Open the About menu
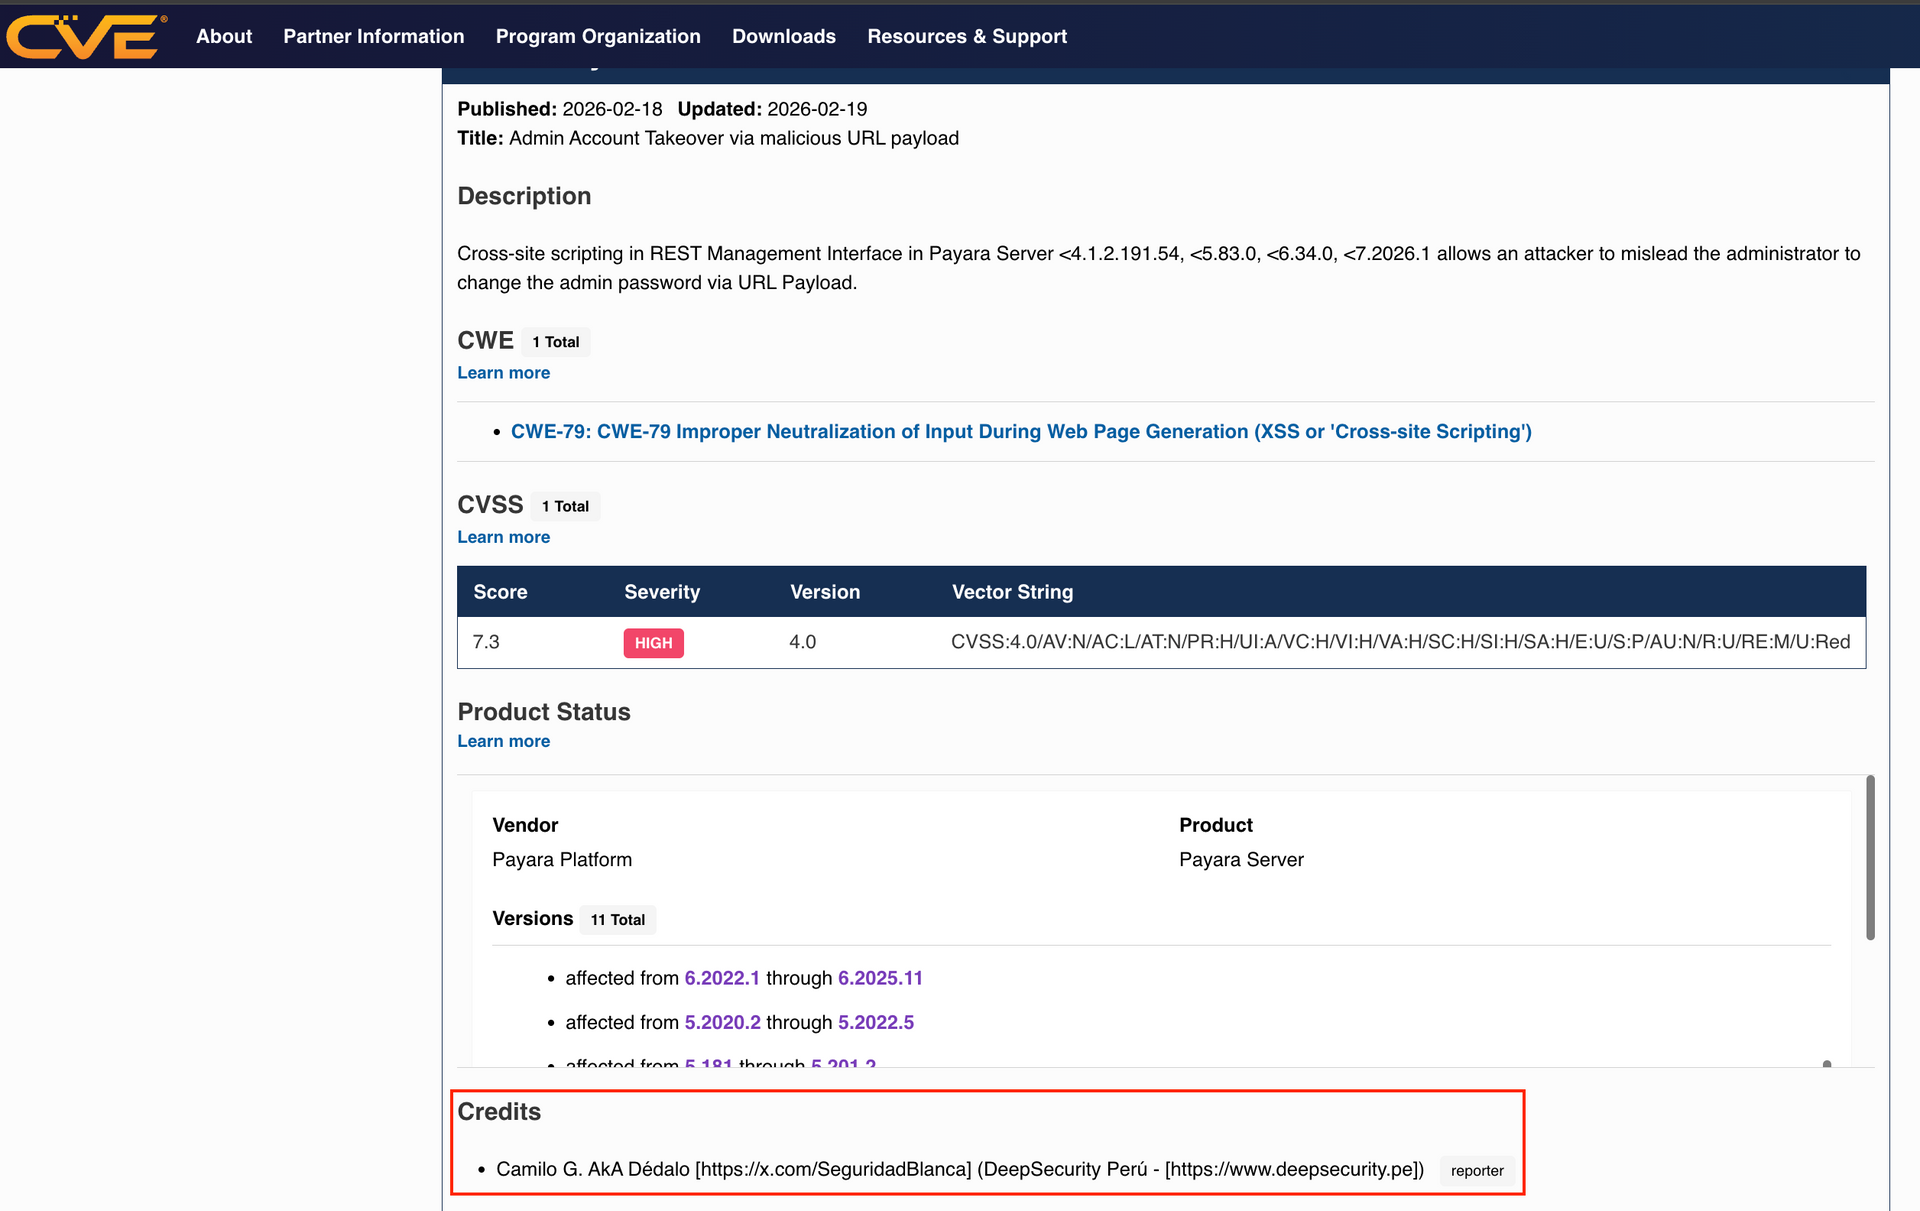Viewport: 1920px width, 1211px height. point(223,36)
